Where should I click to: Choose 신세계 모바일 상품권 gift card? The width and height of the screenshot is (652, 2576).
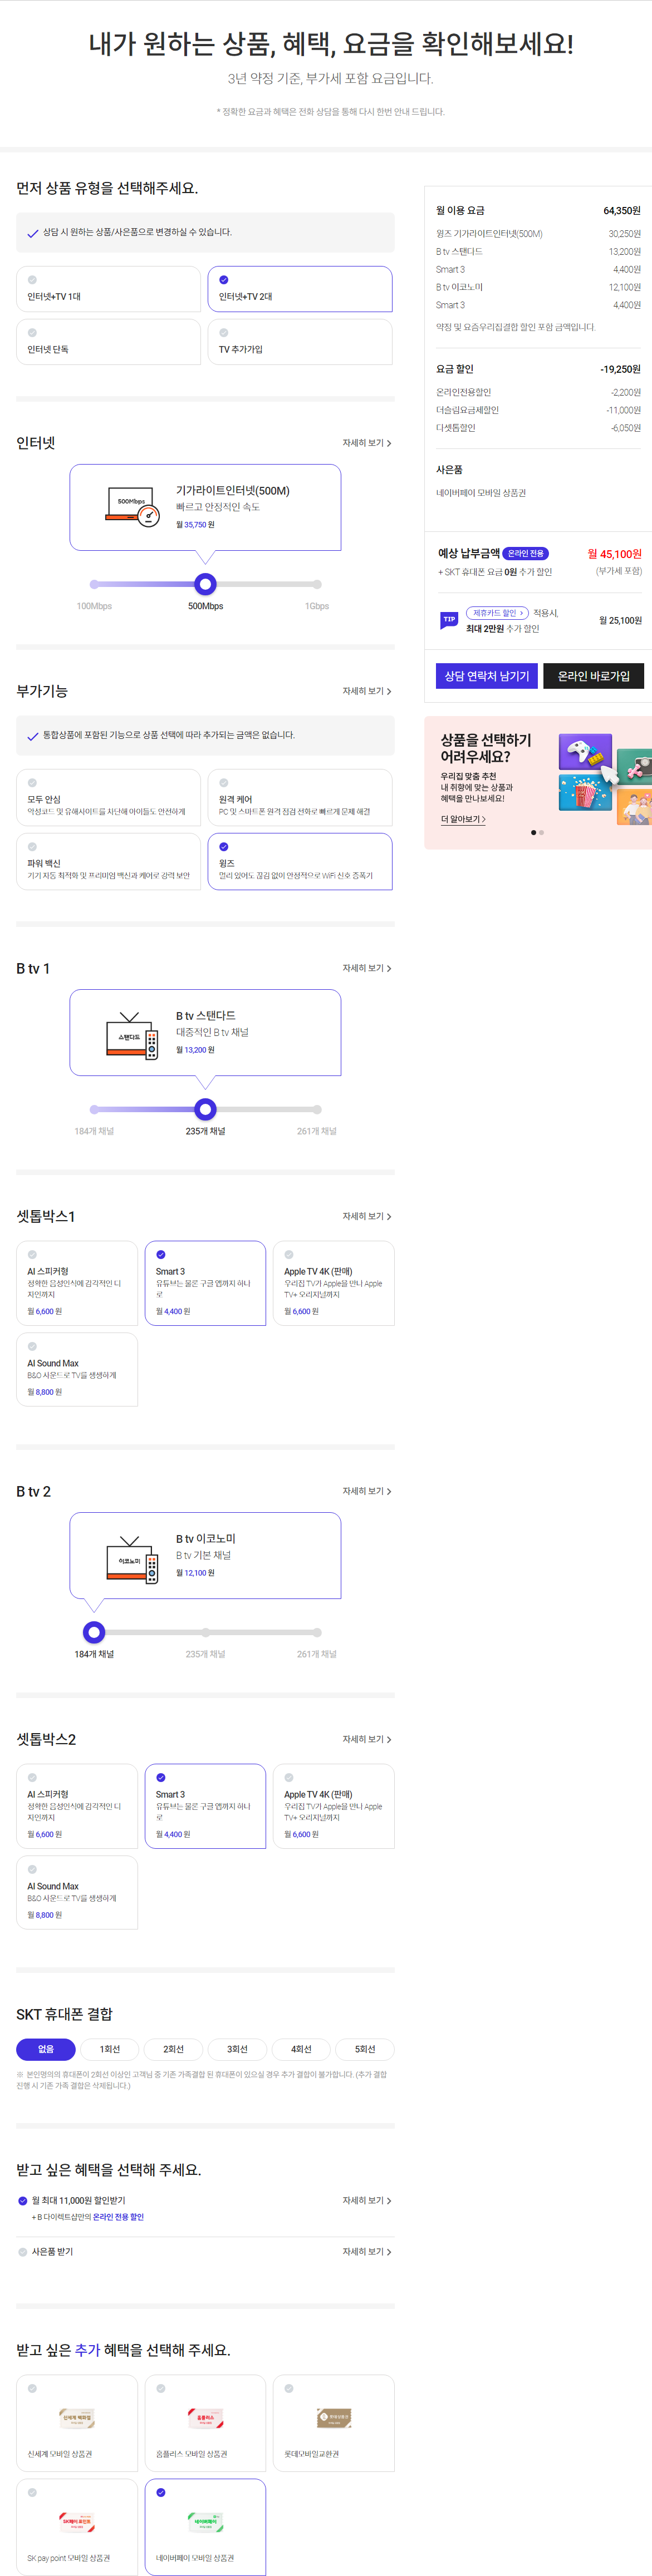(77, 2422)
